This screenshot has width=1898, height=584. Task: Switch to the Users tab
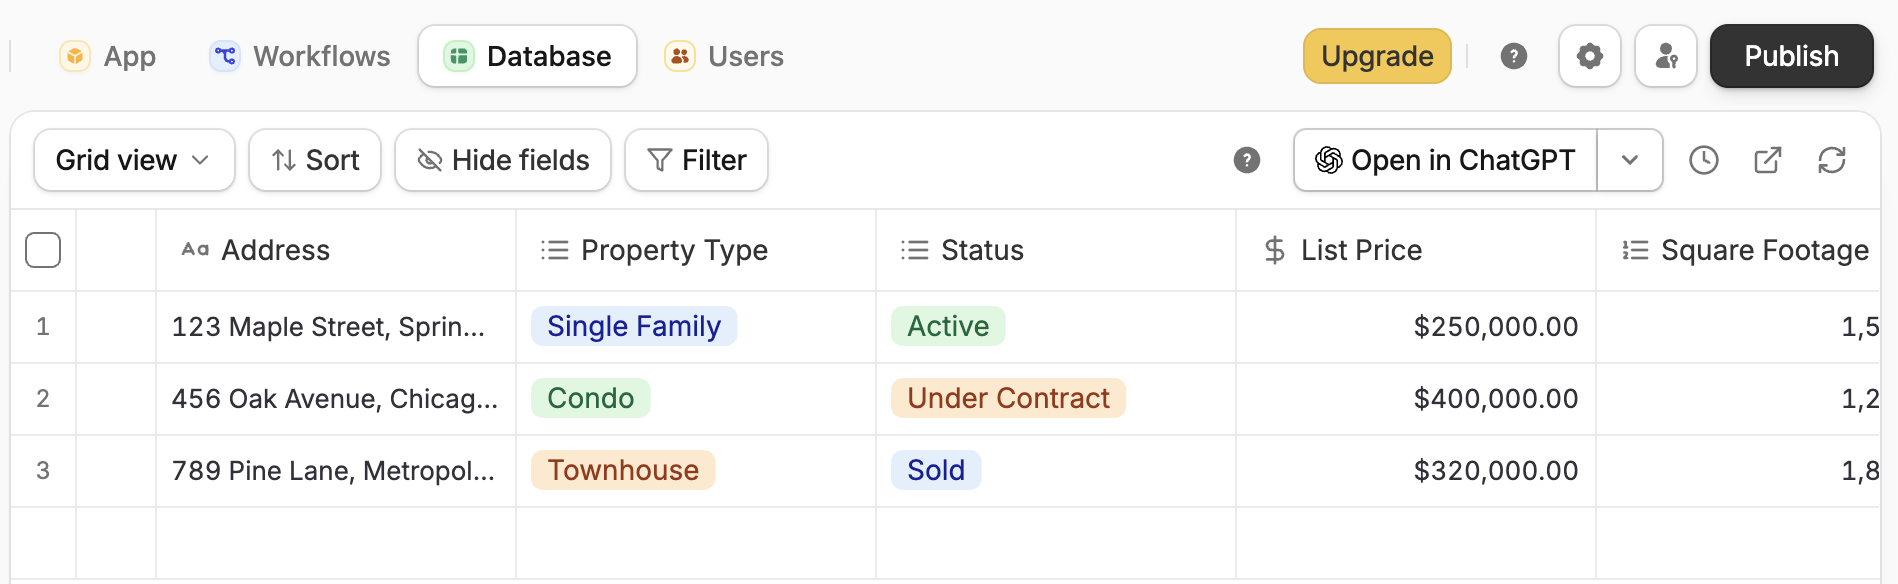[x=725, y=56]
